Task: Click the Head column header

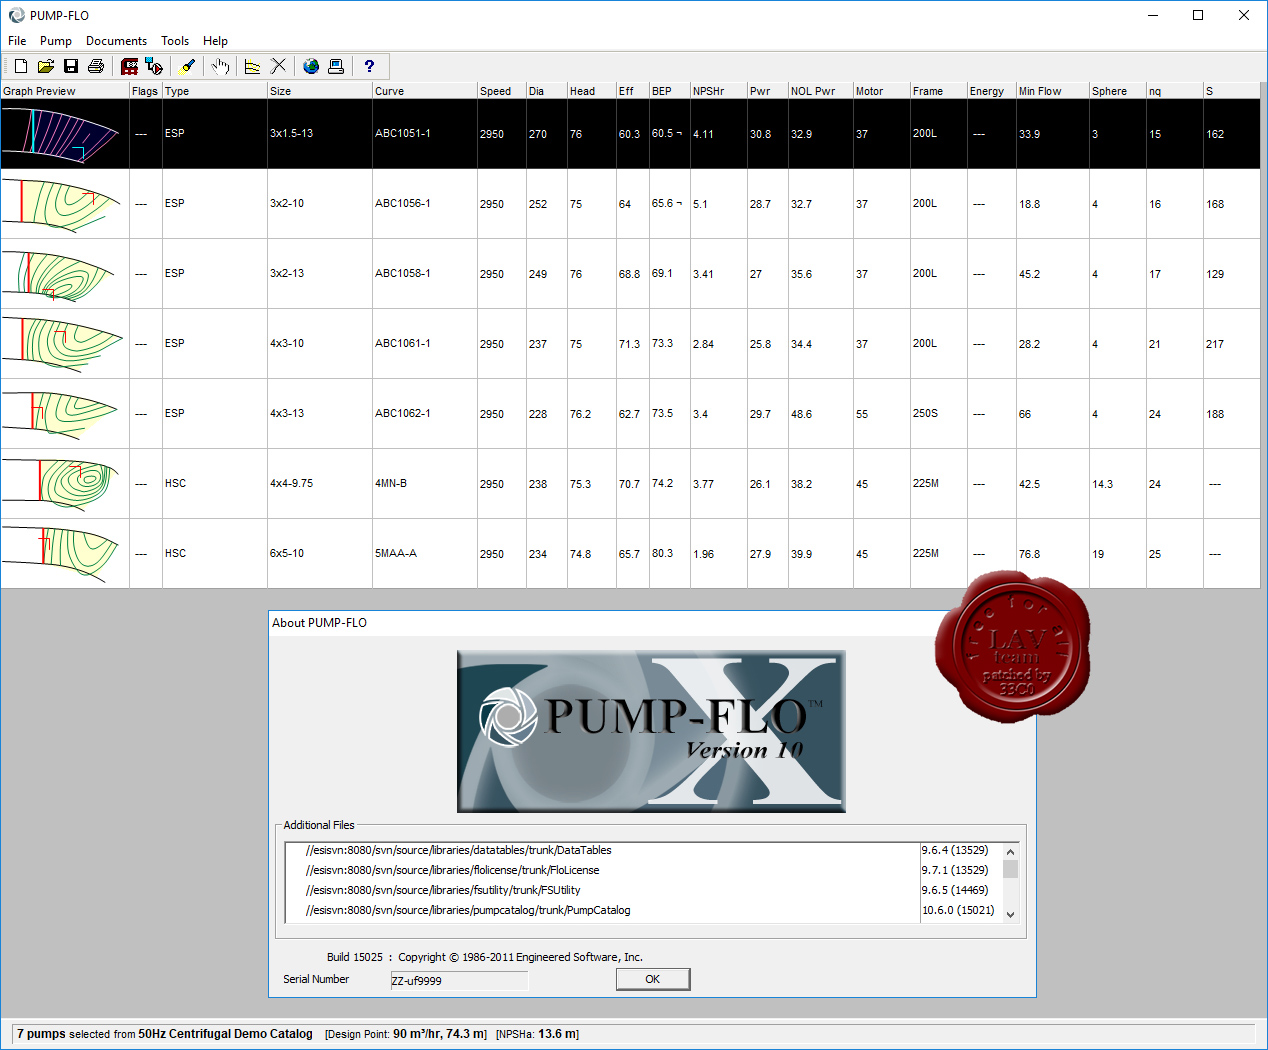Action: [592, 91]
